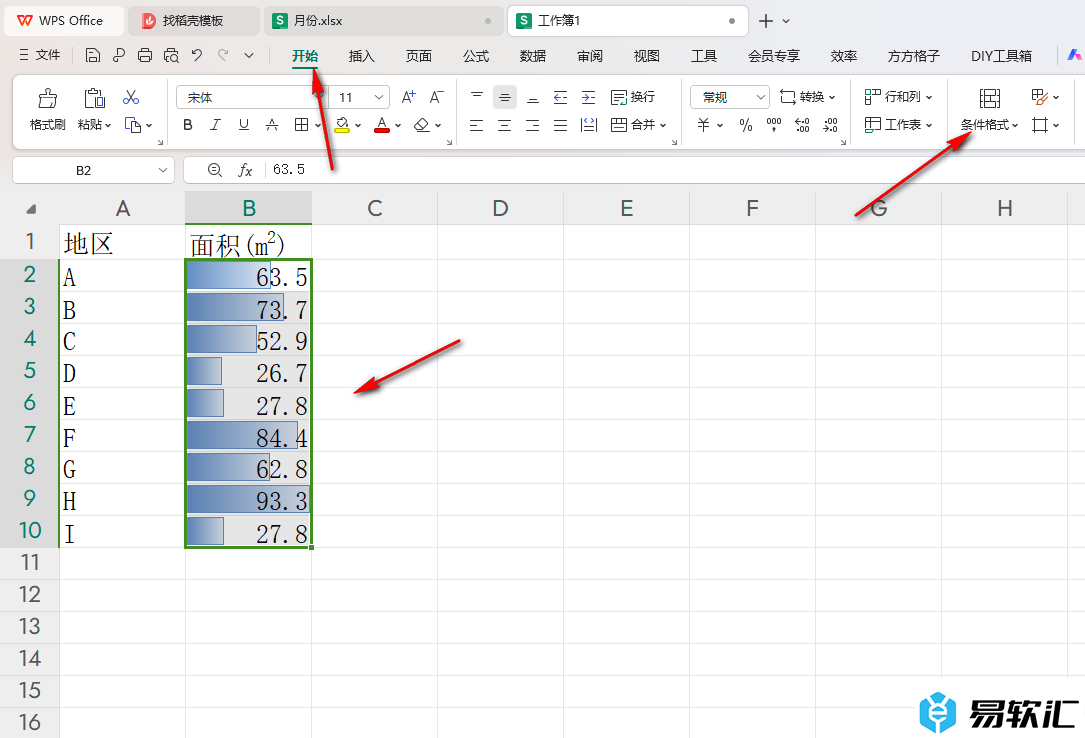
Task: Click the fx insert function icon
Action: (x=245, y=170)
